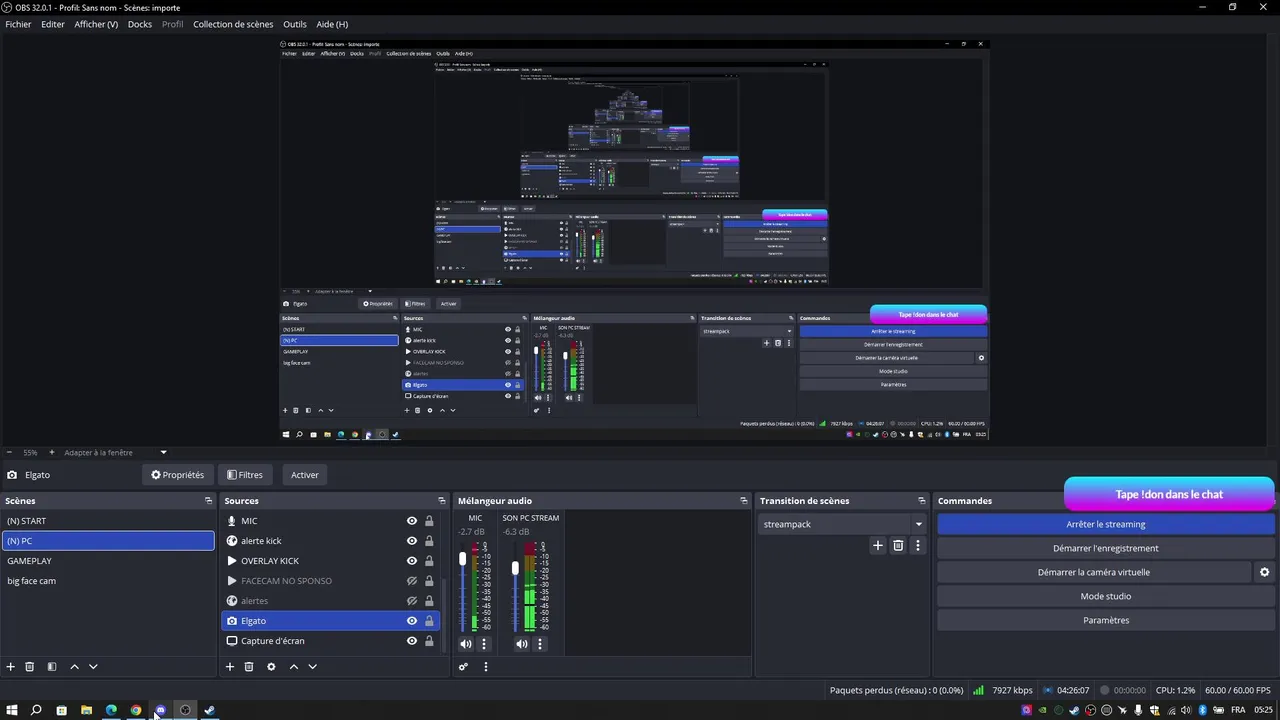Click Arrêter le streaming button

(x=1106, y=524)
